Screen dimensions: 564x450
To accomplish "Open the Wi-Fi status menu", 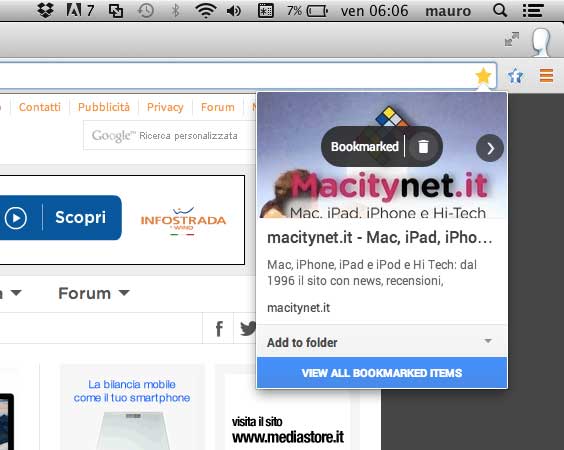I will point(205,10).
